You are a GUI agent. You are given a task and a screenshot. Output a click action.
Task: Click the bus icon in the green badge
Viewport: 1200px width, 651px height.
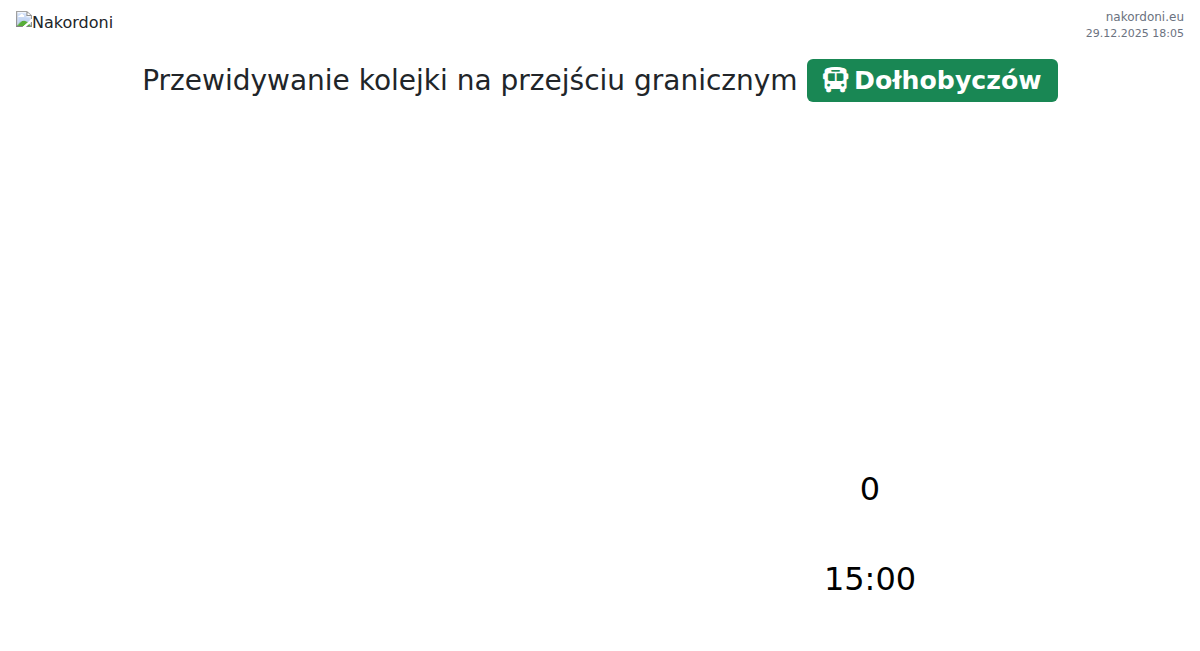[835, 80]
